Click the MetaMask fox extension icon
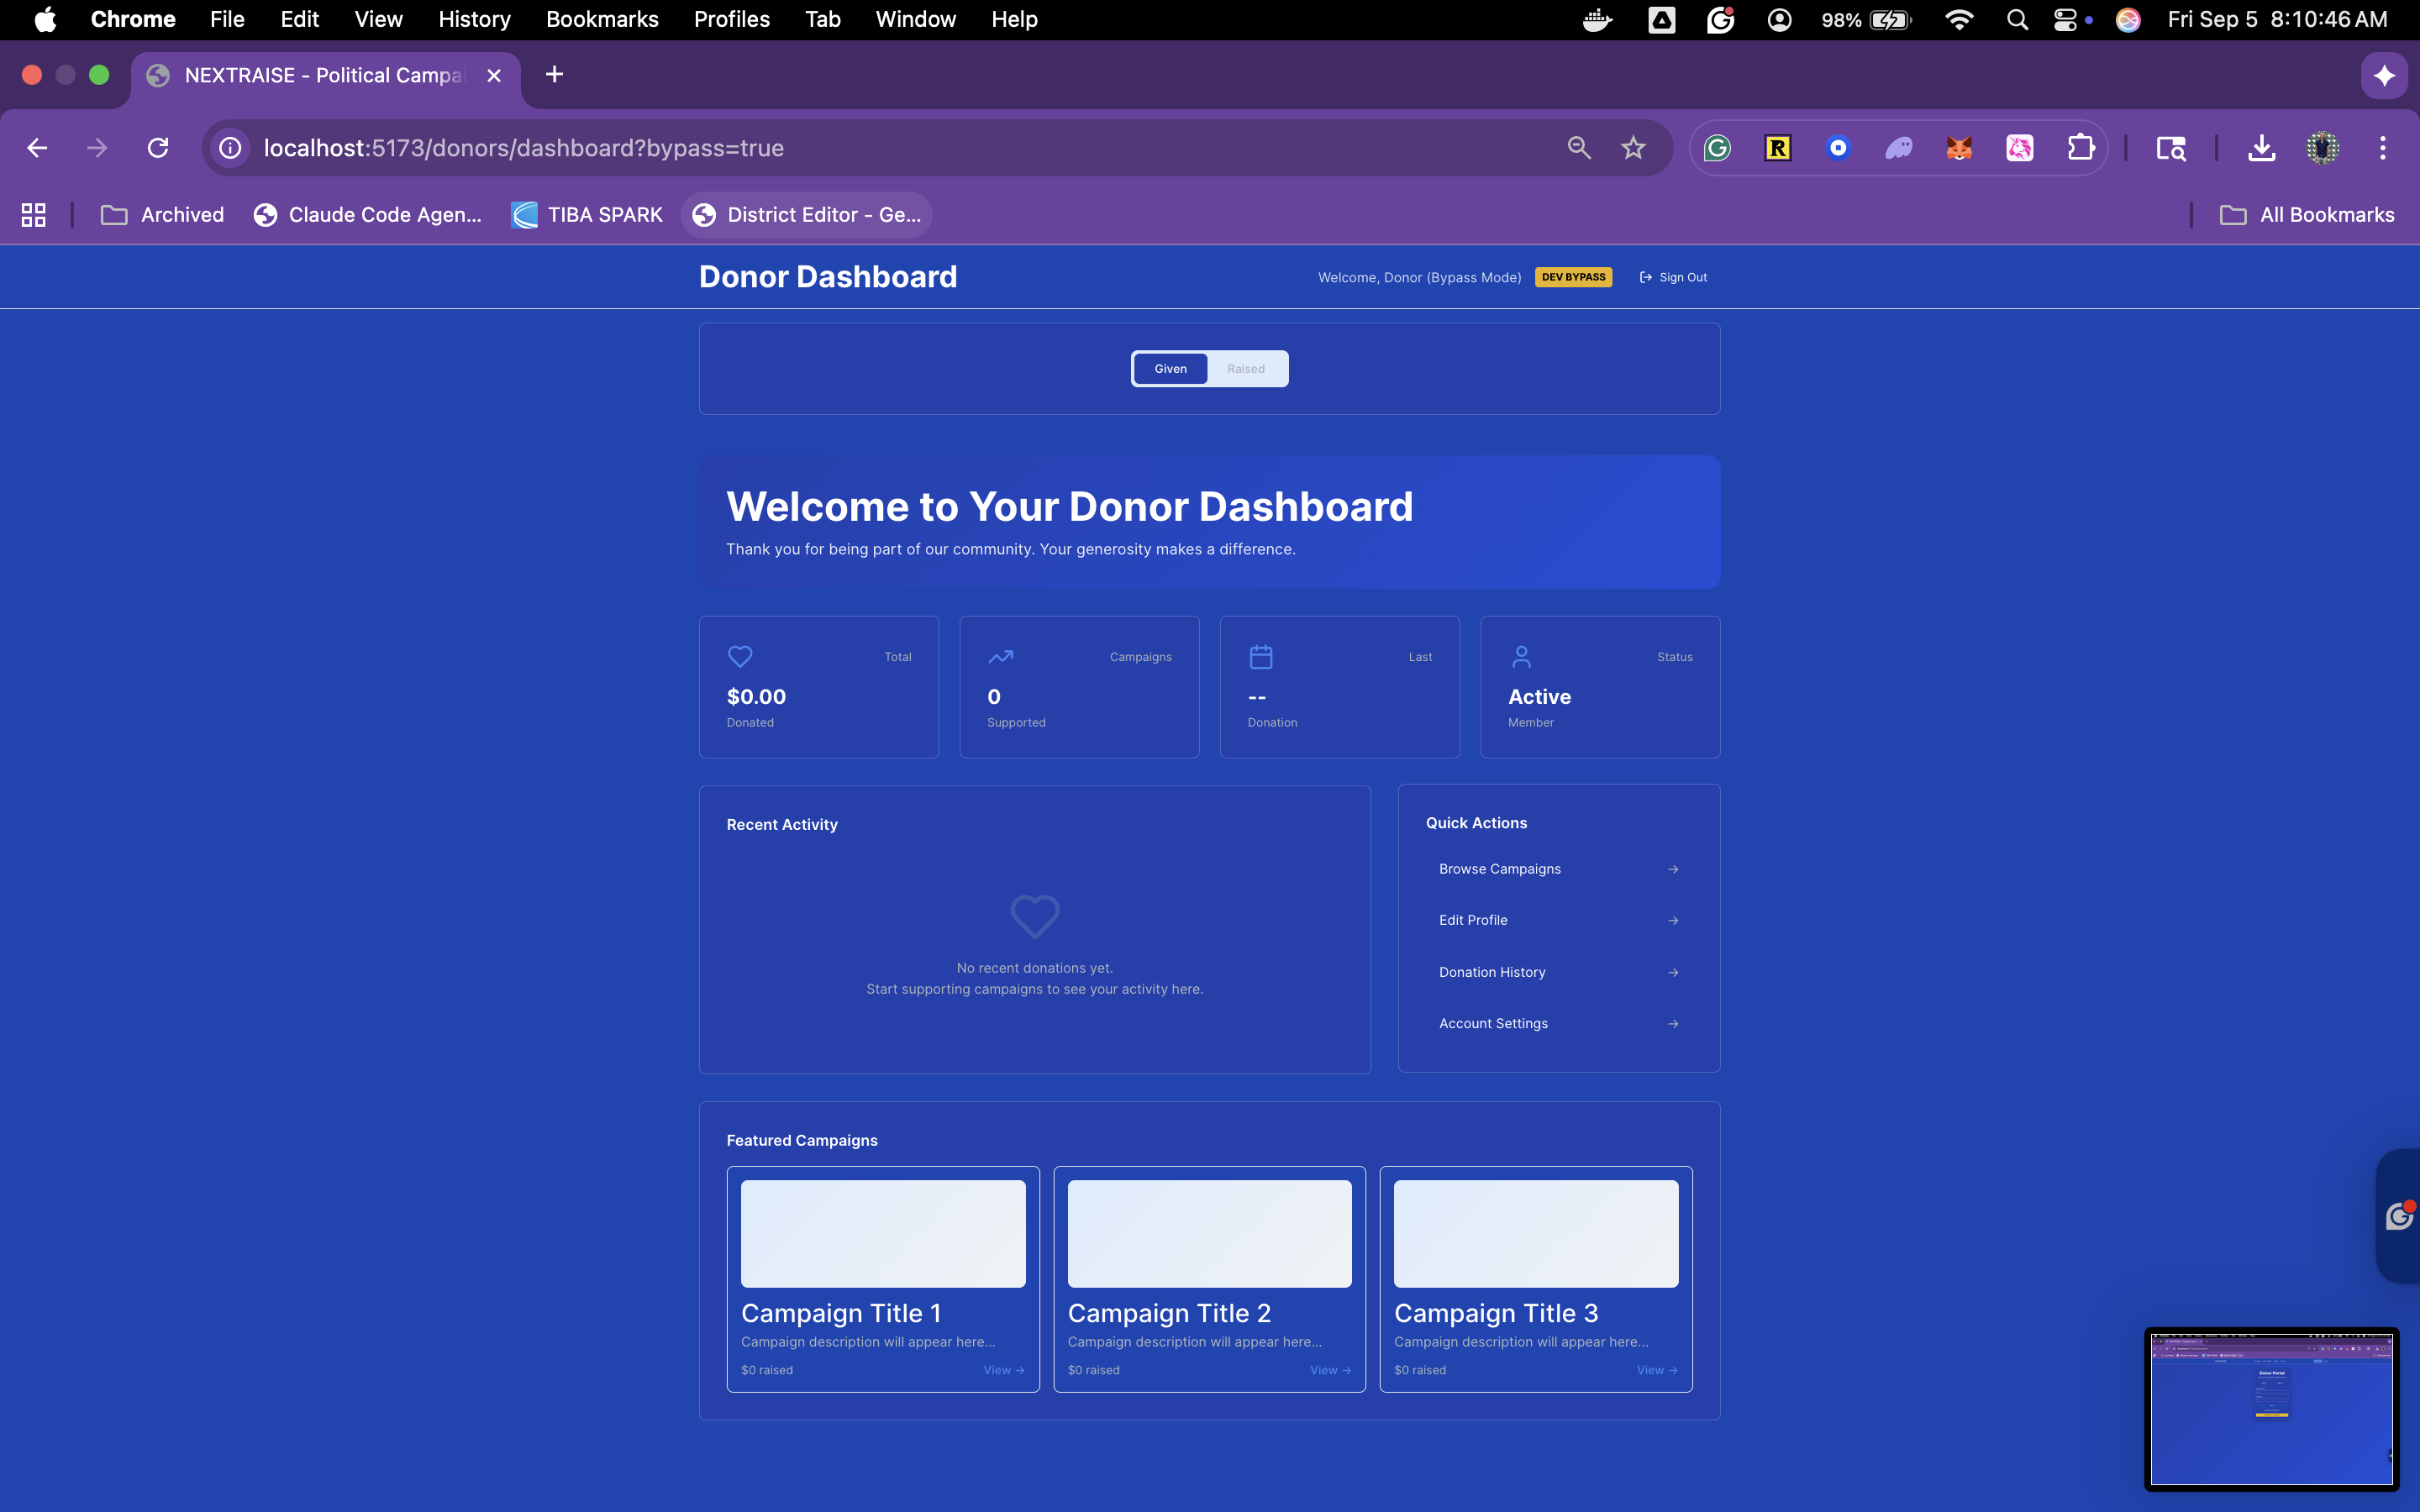This screenshot has height=1512, width=2420. [1959, 148]
